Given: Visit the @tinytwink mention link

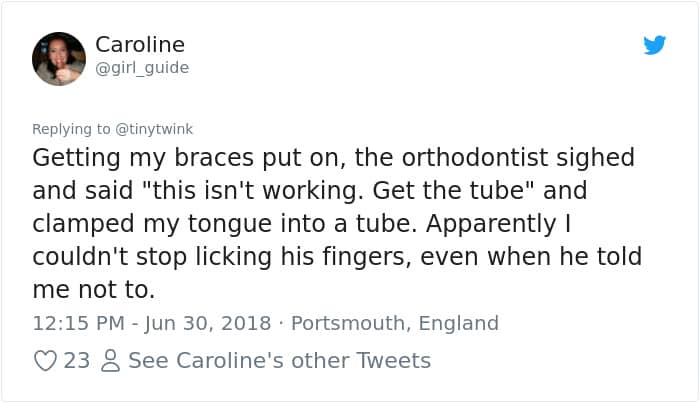Looking at the screenshot, I should [x=154, y=129].
